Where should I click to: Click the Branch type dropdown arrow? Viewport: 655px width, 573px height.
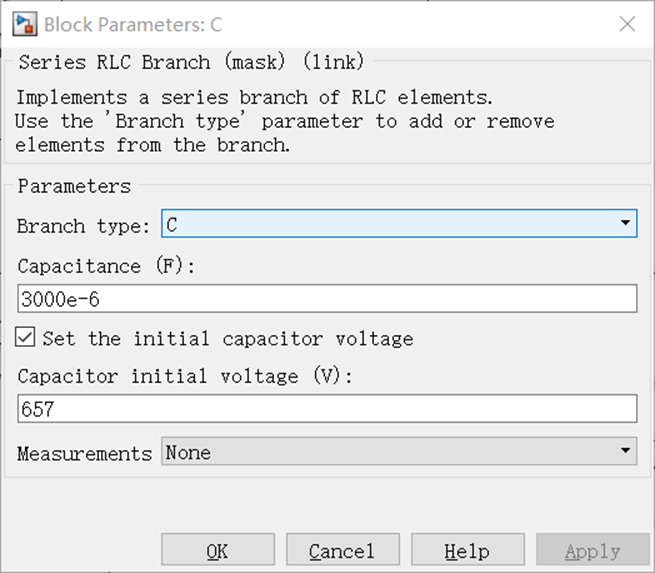(x=626, y=224)
